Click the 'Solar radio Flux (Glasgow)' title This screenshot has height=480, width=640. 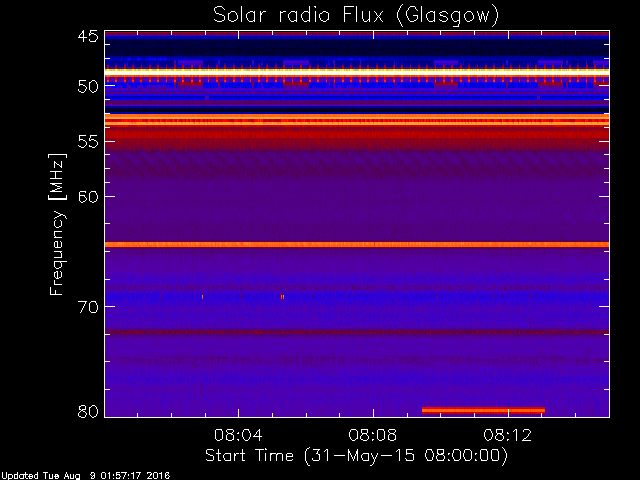coord(356,16)
